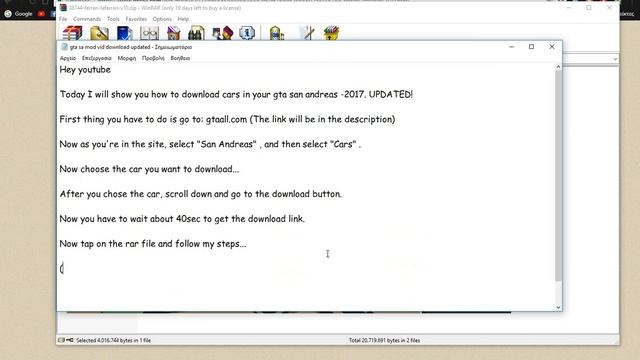The image size is (640, 360).
Task: Open WinRAR's Info toolbar icon
Action: [247, 32]
